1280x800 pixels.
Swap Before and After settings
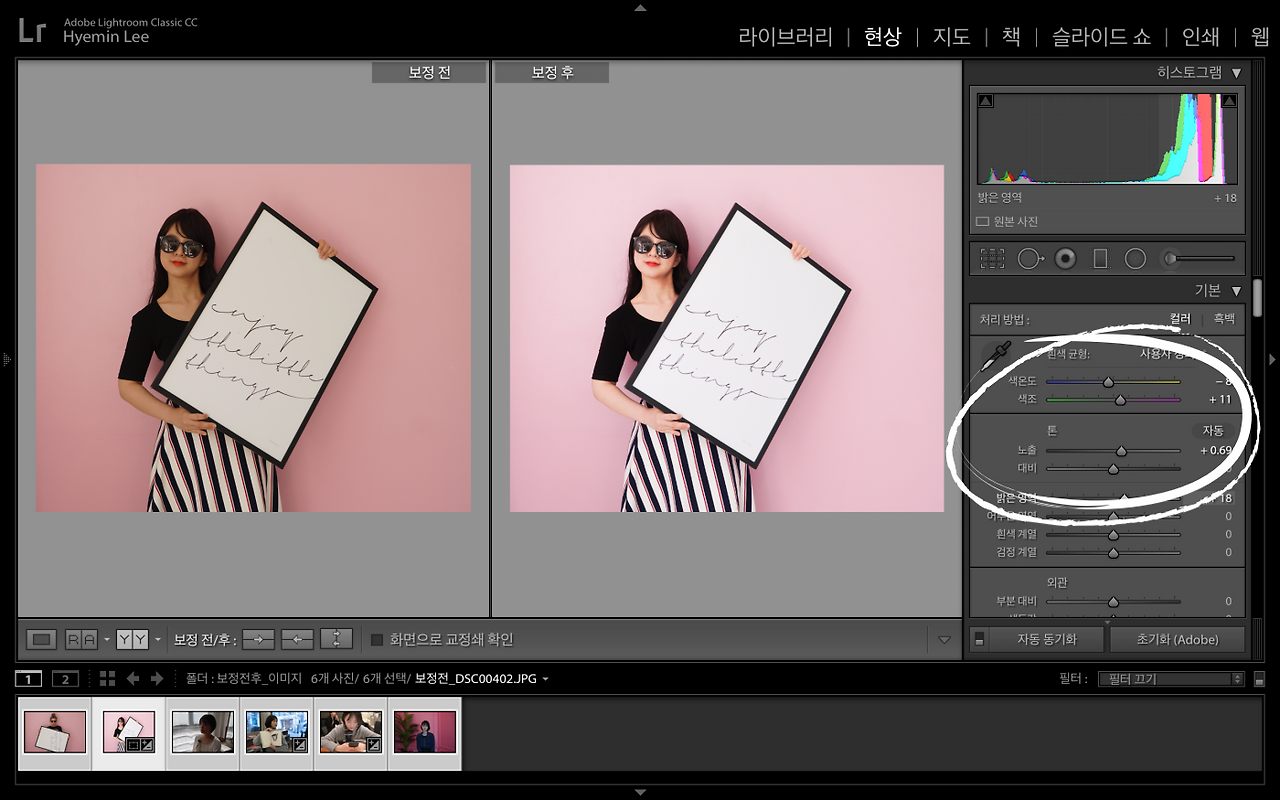click(337, 639)
